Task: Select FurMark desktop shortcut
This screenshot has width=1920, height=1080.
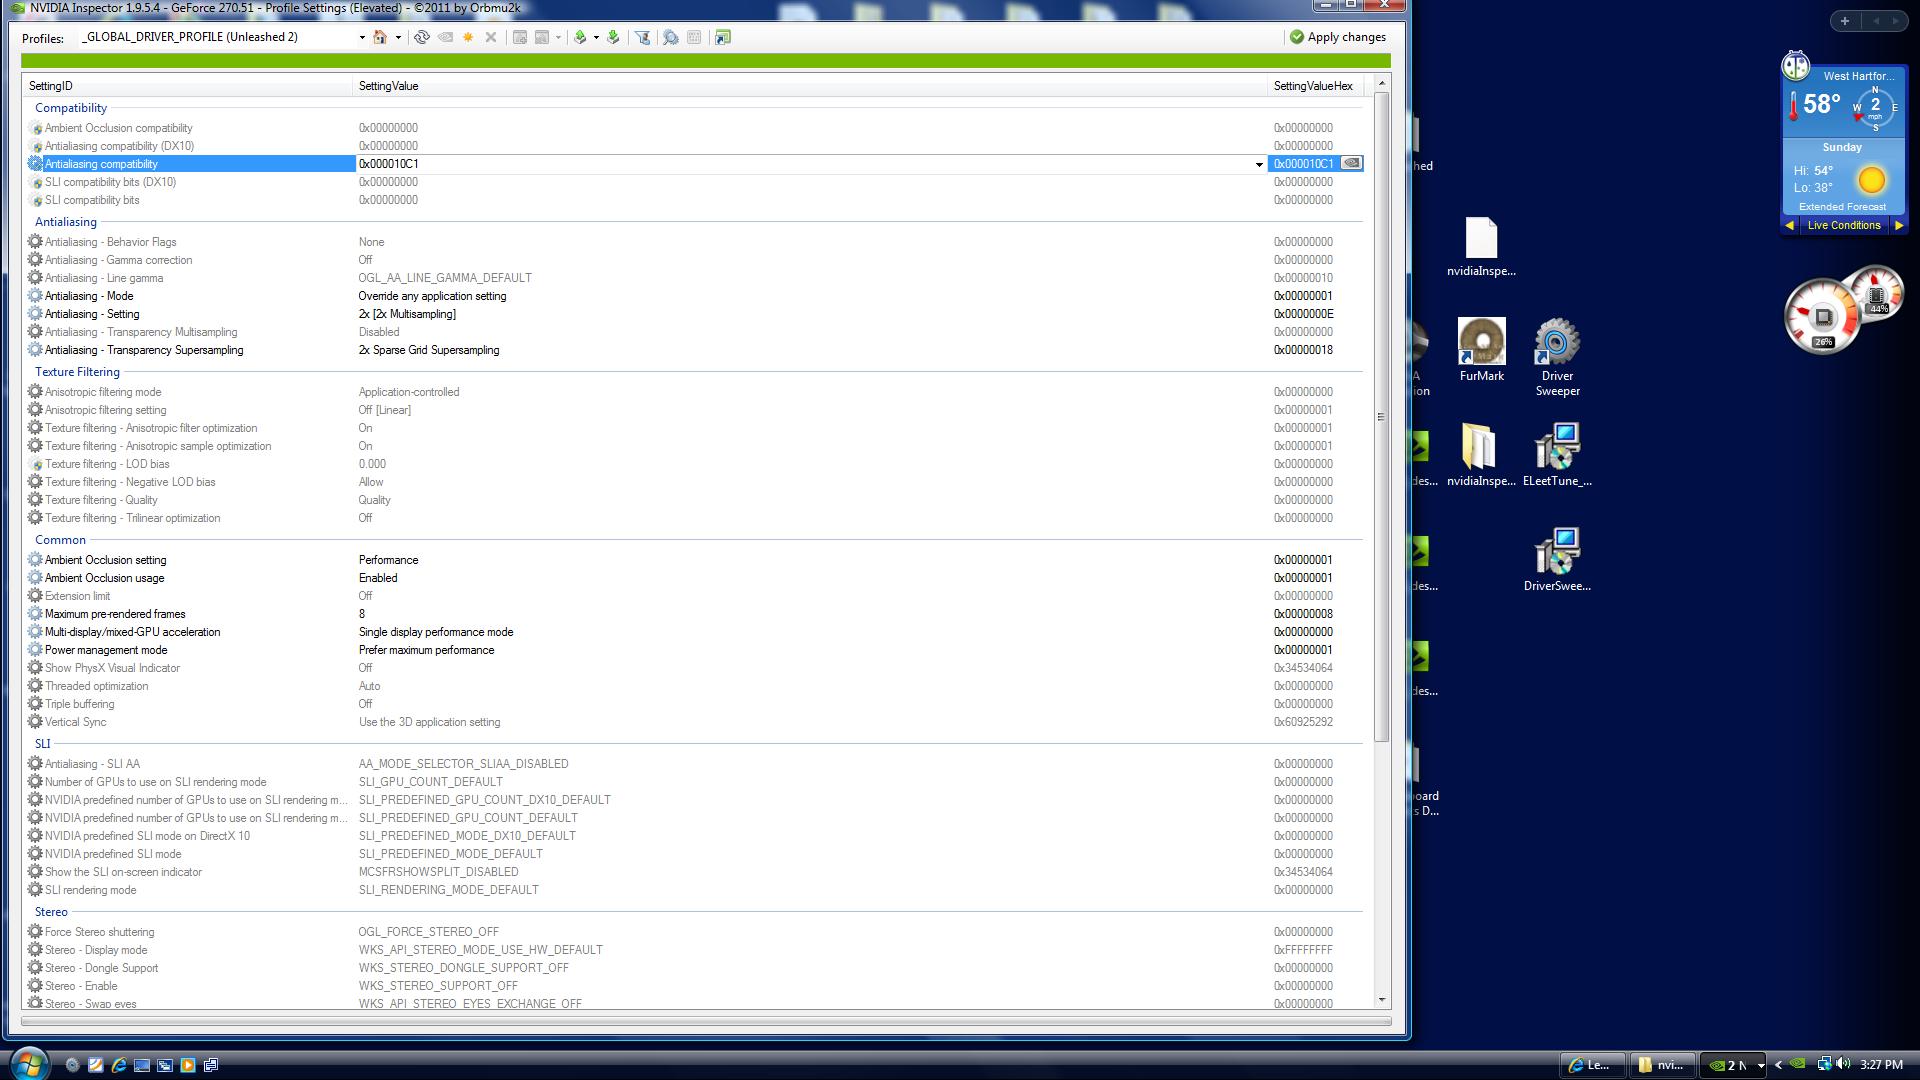Action: coord(1481,350)
